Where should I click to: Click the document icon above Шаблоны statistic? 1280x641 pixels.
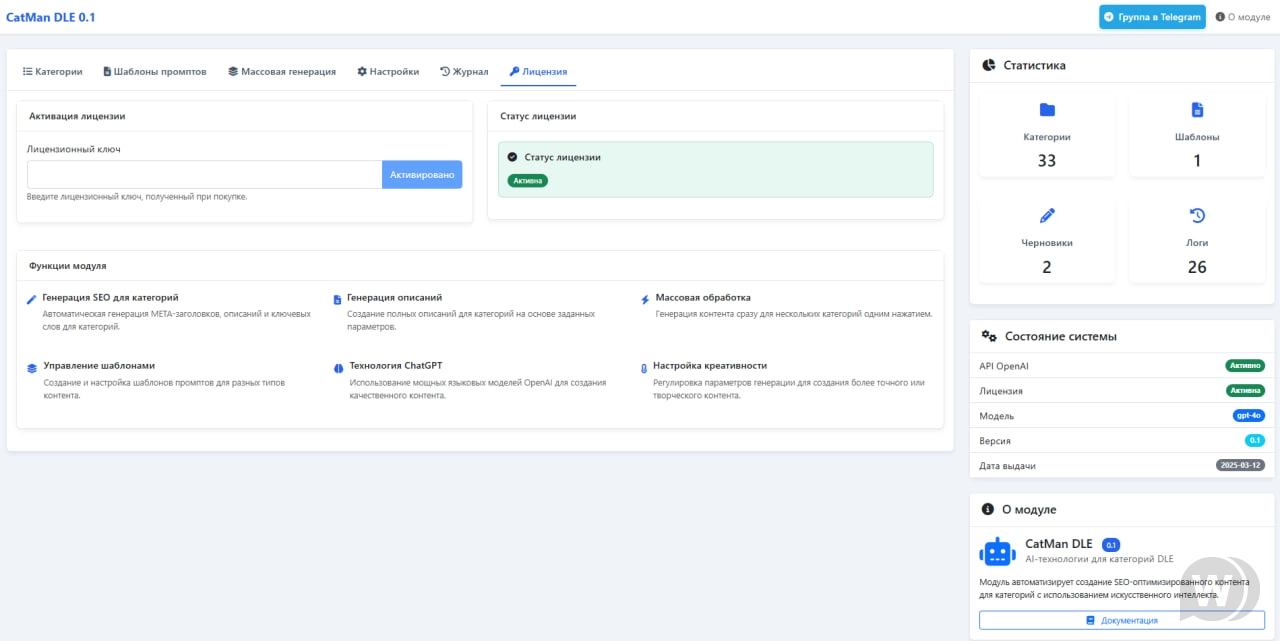[x=1197, y=110]
